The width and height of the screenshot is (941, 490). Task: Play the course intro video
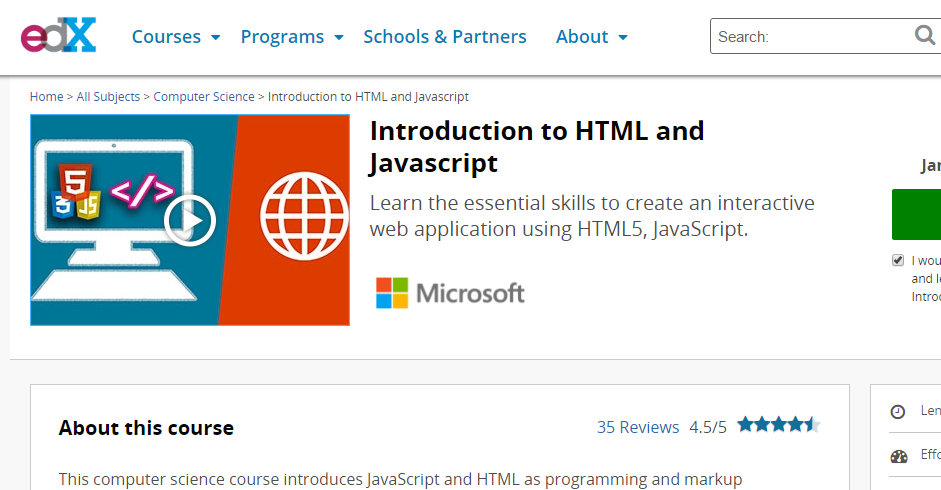click(x=189, y=219)
